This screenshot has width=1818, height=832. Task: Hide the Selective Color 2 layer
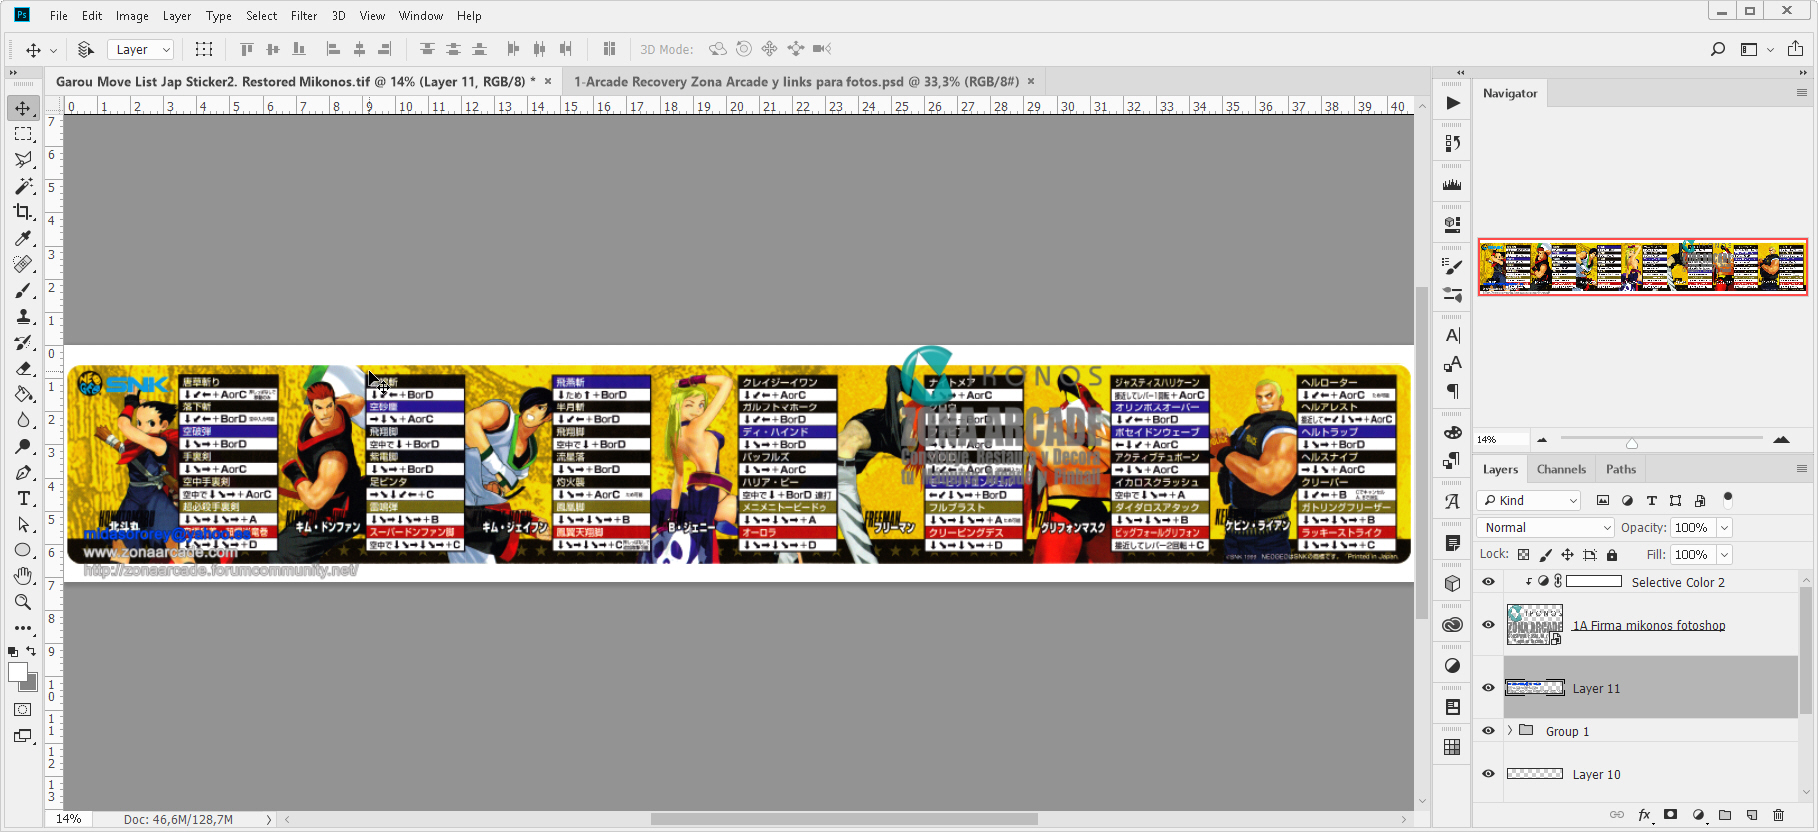1488,582
